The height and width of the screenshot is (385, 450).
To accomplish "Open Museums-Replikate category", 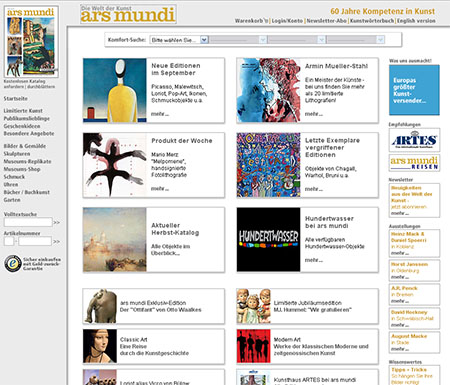I will coord(27,161).
